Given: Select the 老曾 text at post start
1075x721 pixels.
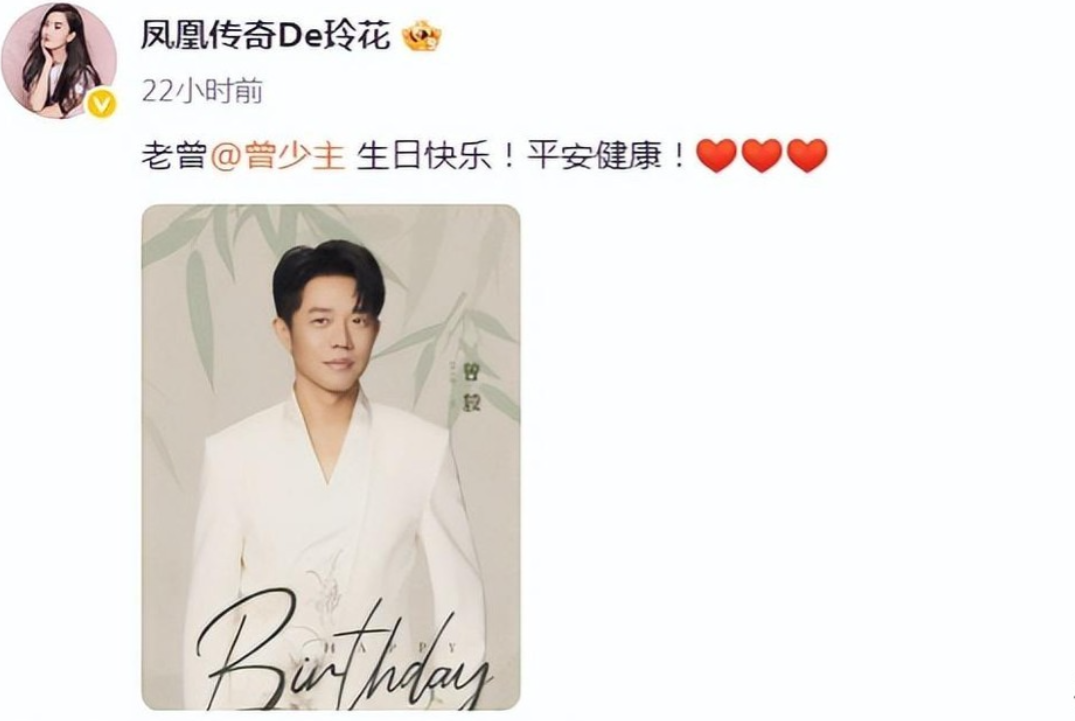Looking at the screenshot, I should point(175,156).
